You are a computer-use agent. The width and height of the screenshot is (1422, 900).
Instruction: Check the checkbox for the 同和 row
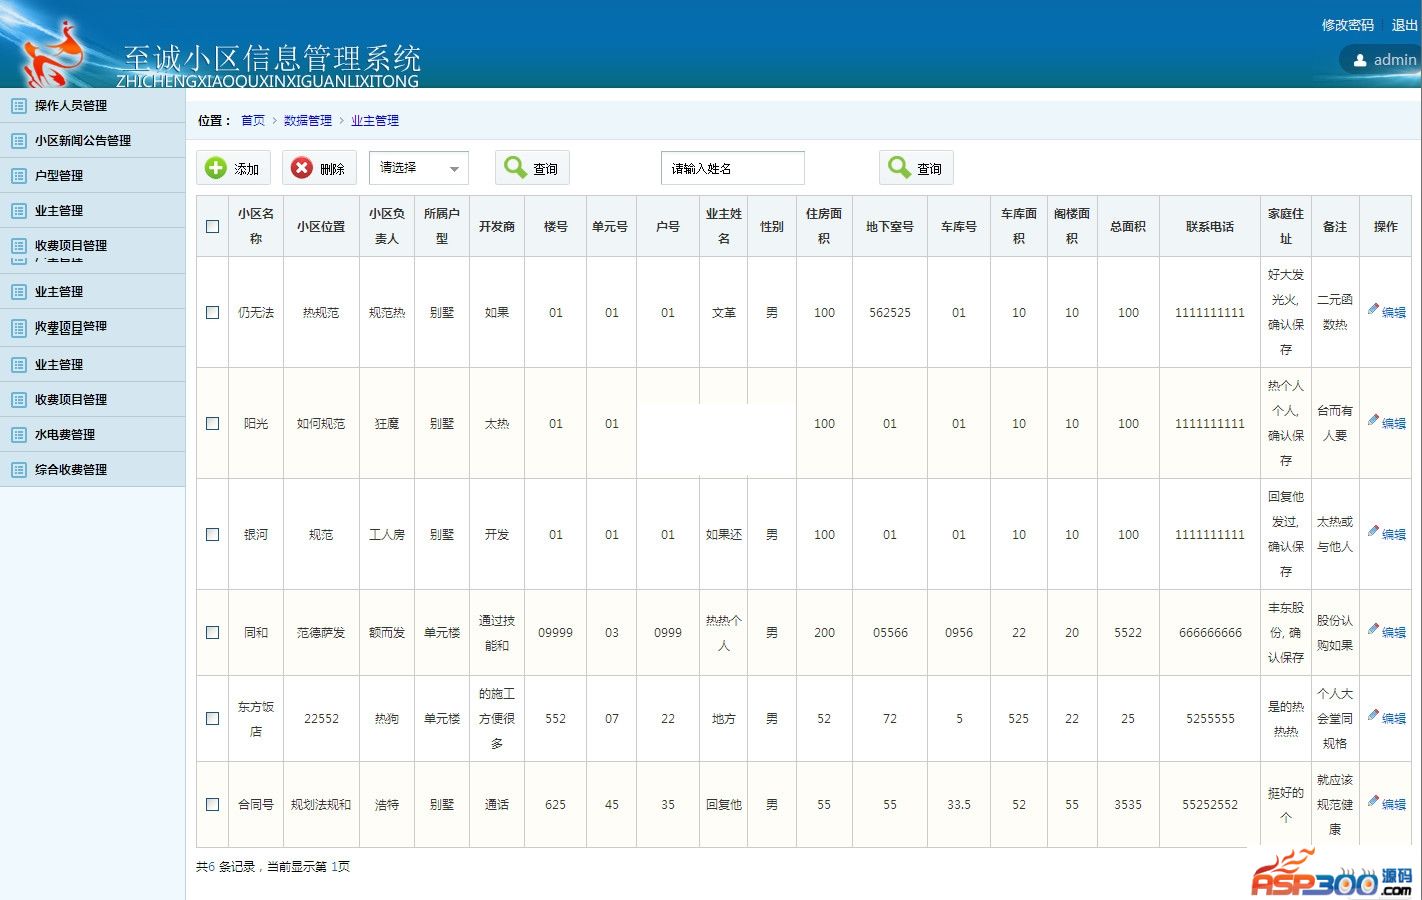[212, 632]
